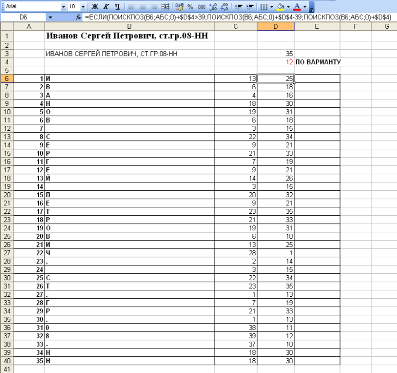Open the Arial font name dropdown

point(64,7)
